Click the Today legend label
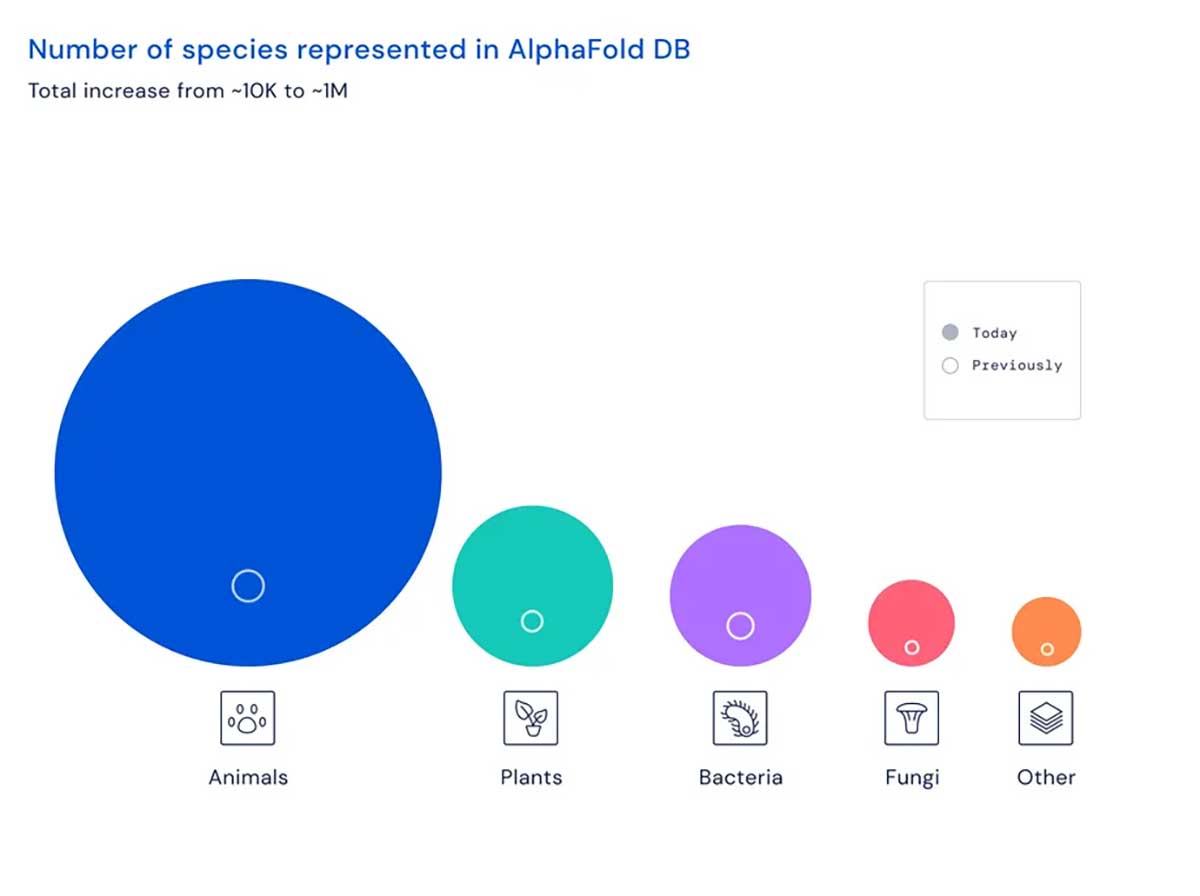This screenshot has width=1200, height=896. [994, 333]
